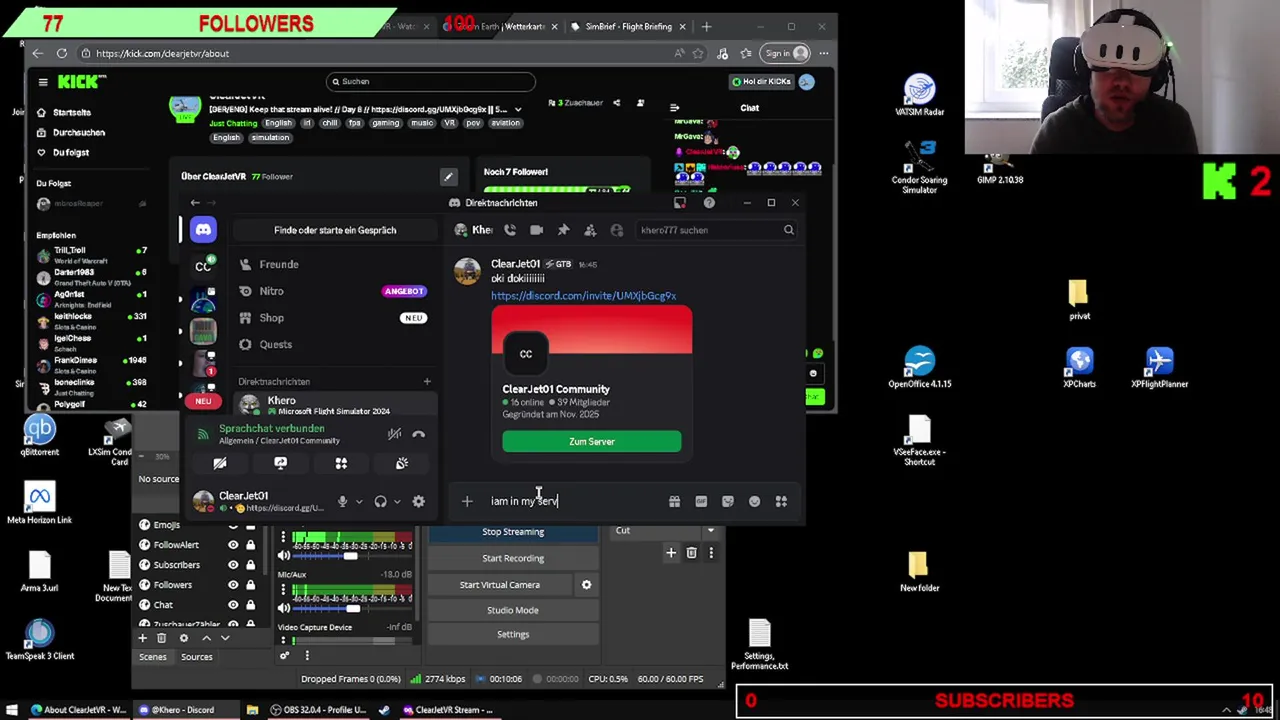Start a video call in Discord chat header

(537, 230)
